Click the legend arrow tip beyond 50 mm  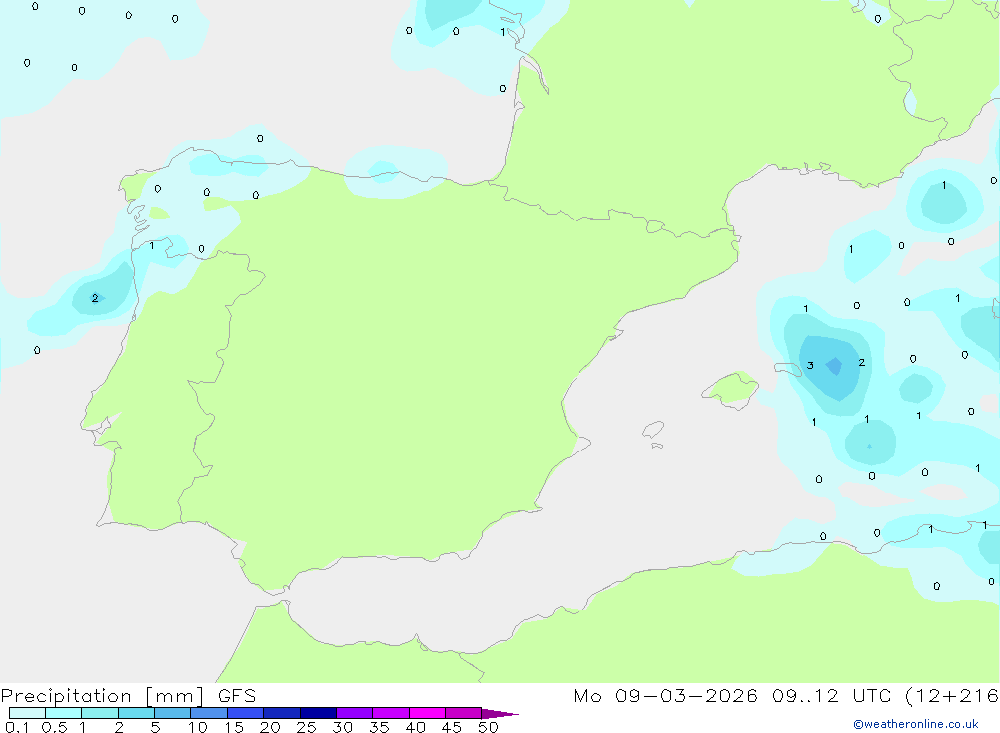(x=499, y=714)
